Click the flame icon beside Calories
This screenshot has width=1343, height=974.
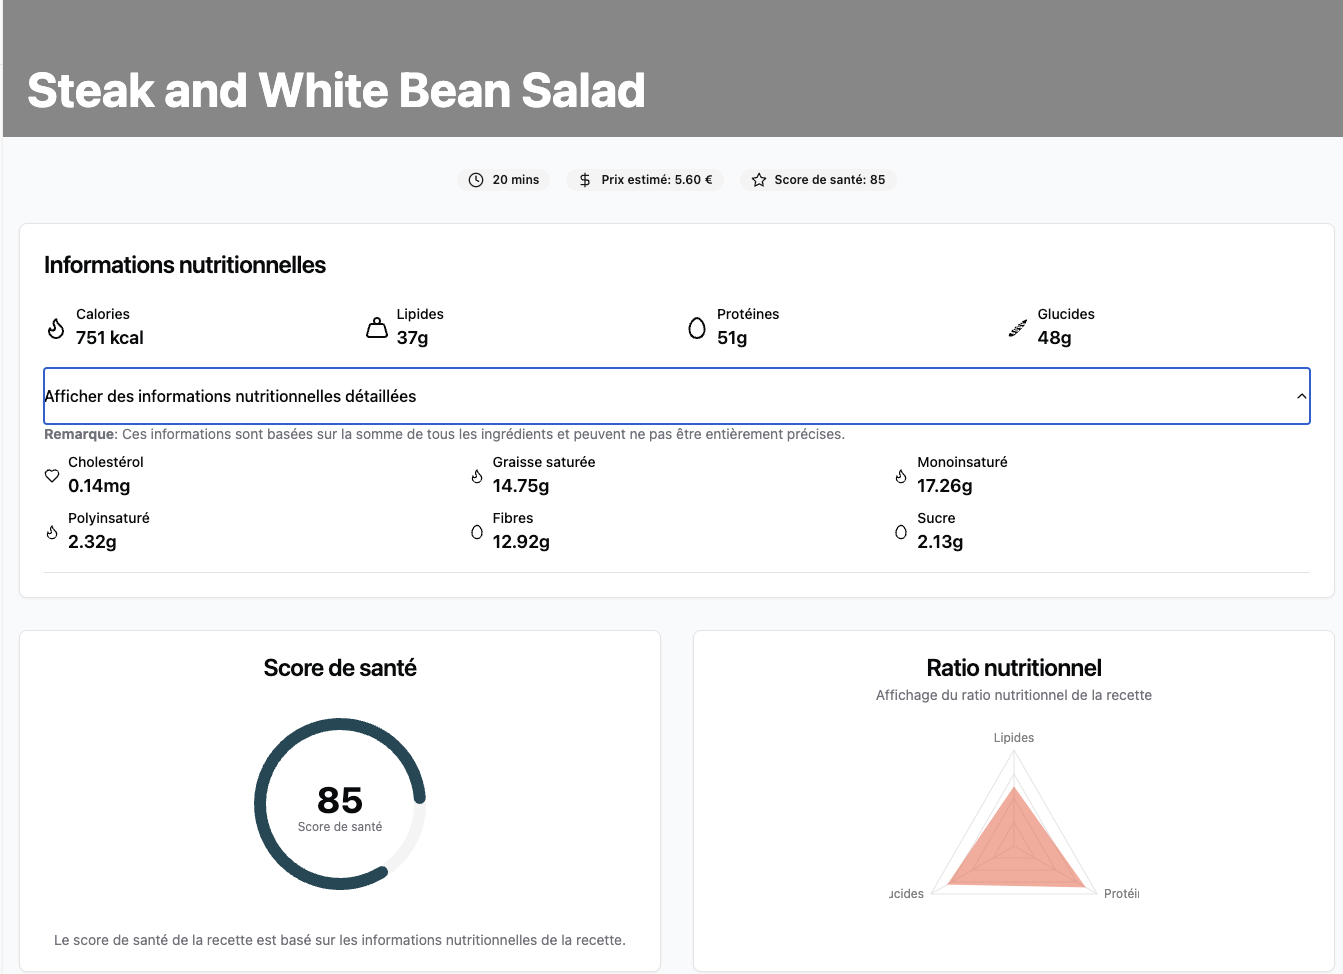56,328
